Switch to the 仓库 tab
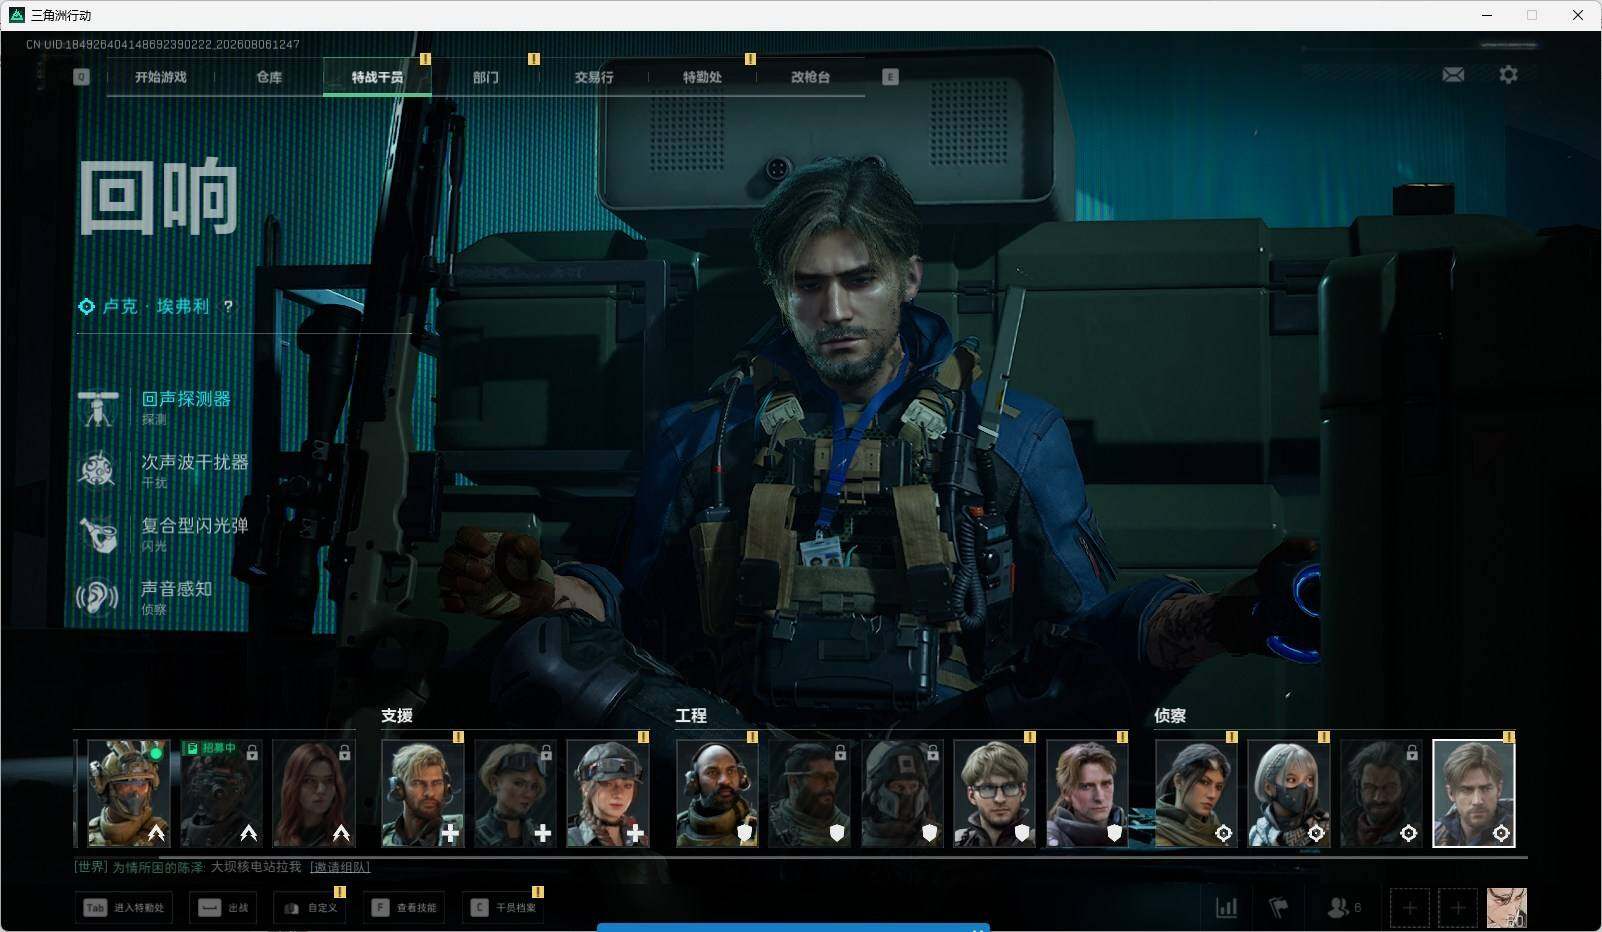This screenshot has height=932, width=1602. click(269, 77)
